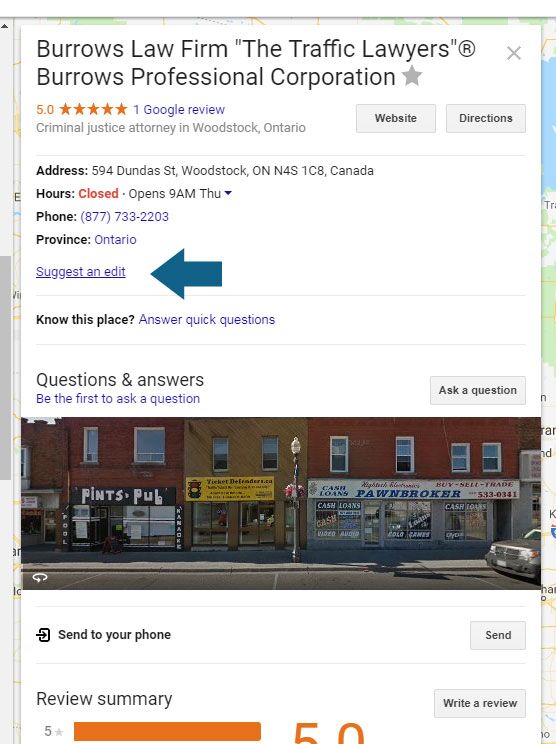Screen dimensions: 556x744
Task: Click the send to phone icon
Action: click(43, 635)
